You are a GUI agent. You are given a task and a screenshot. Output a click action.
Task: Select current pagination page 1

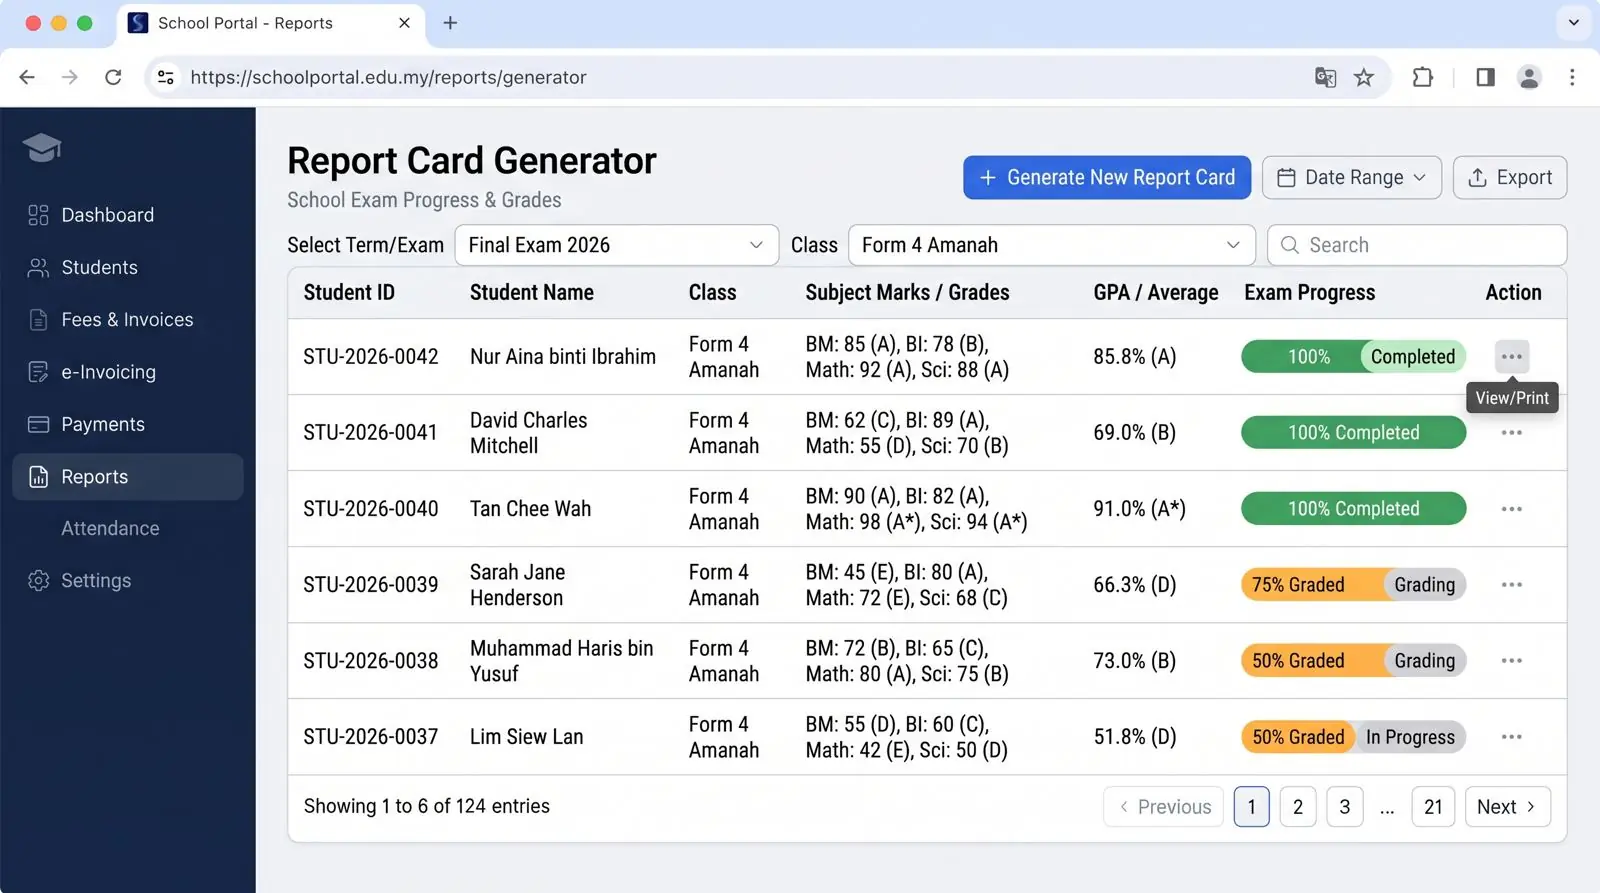(x=1251, y=807)
